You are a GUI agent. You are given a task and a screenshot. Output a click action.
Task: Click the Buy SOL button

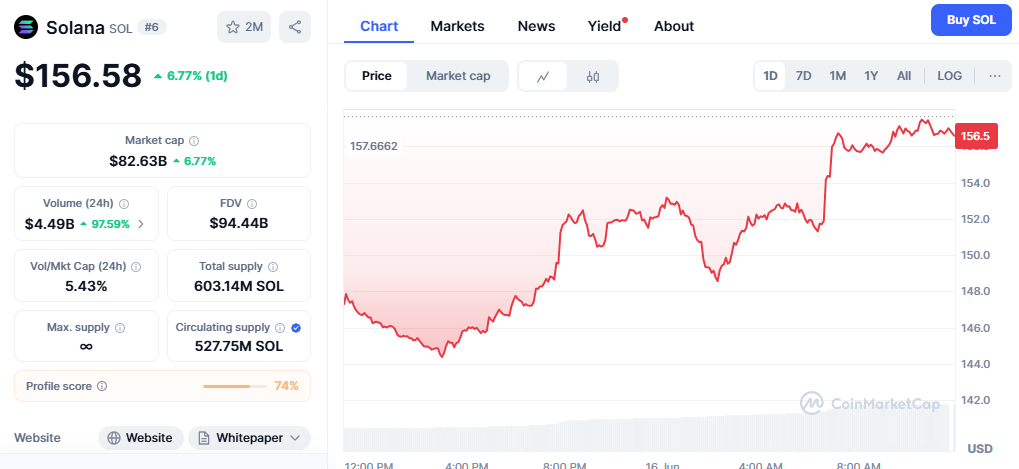tap(971, 19)
